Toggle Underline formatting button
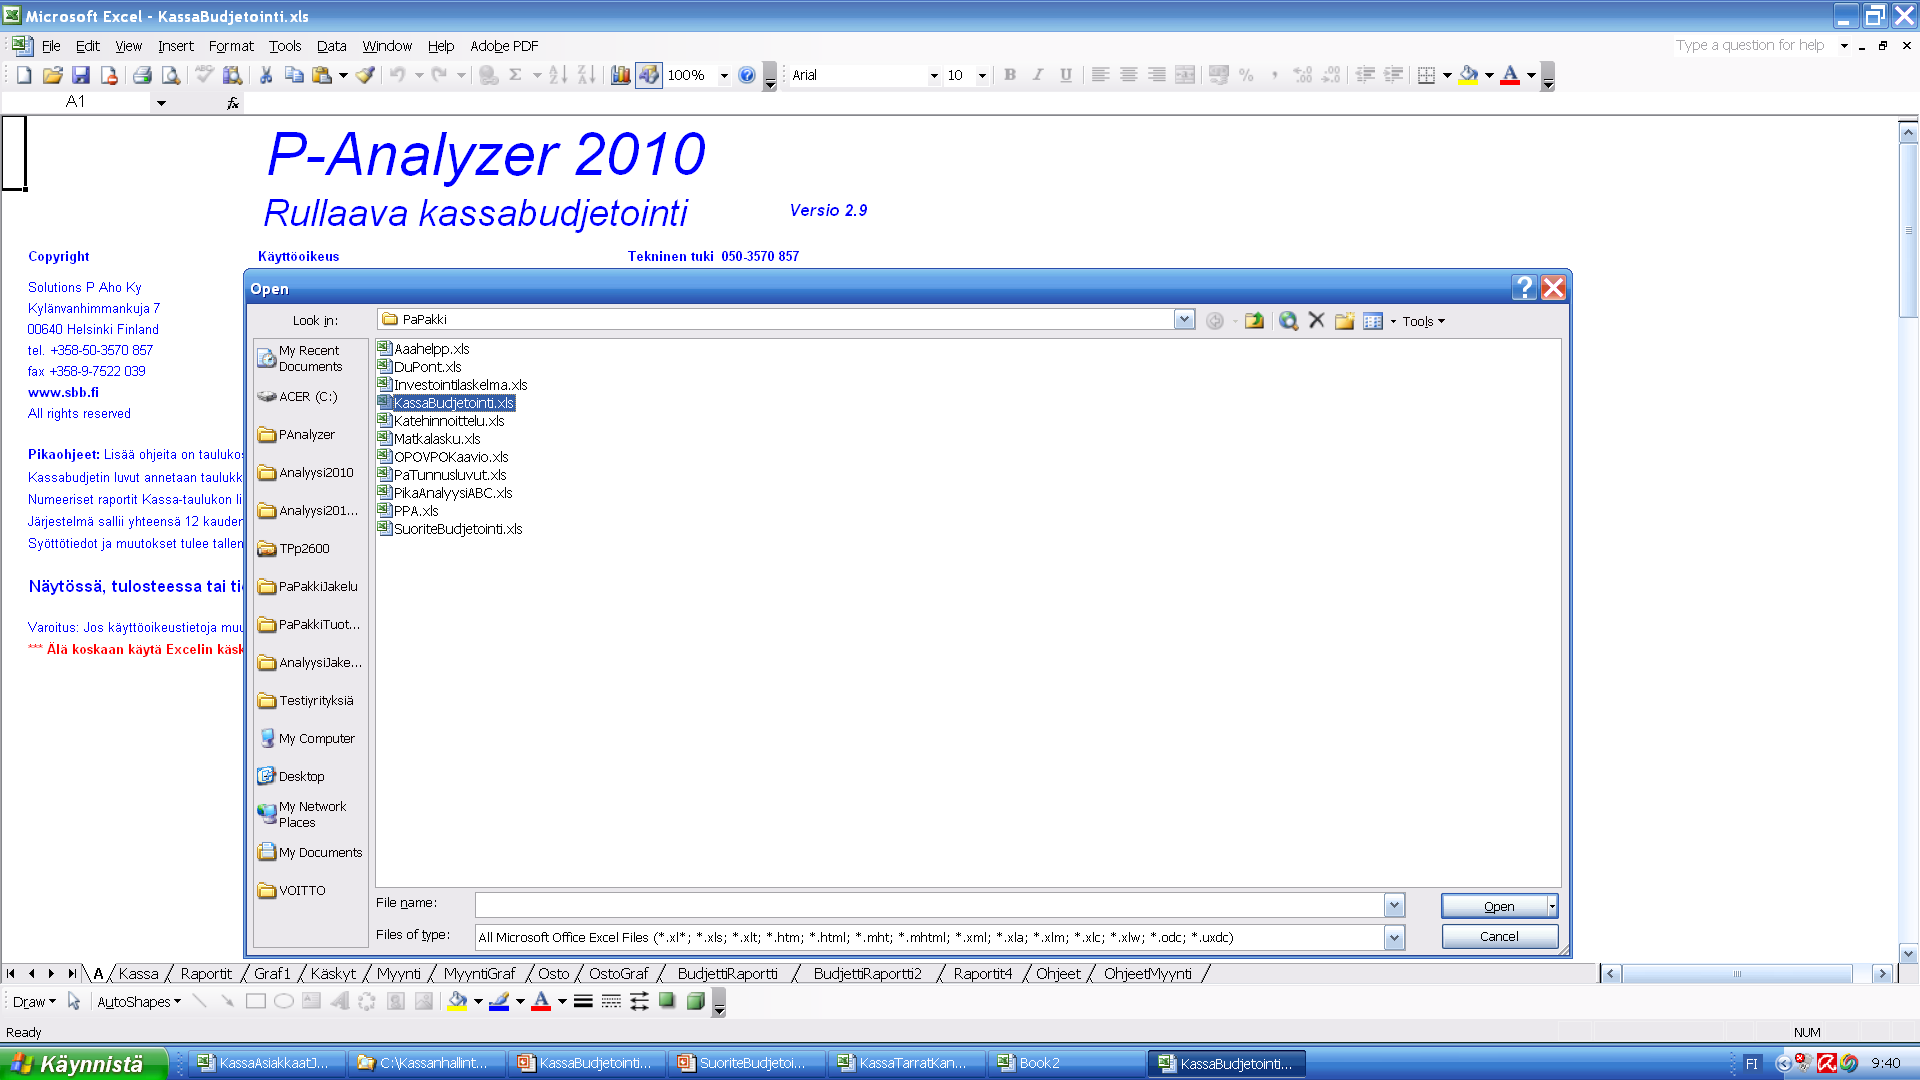 click(x=1066, y=75)
